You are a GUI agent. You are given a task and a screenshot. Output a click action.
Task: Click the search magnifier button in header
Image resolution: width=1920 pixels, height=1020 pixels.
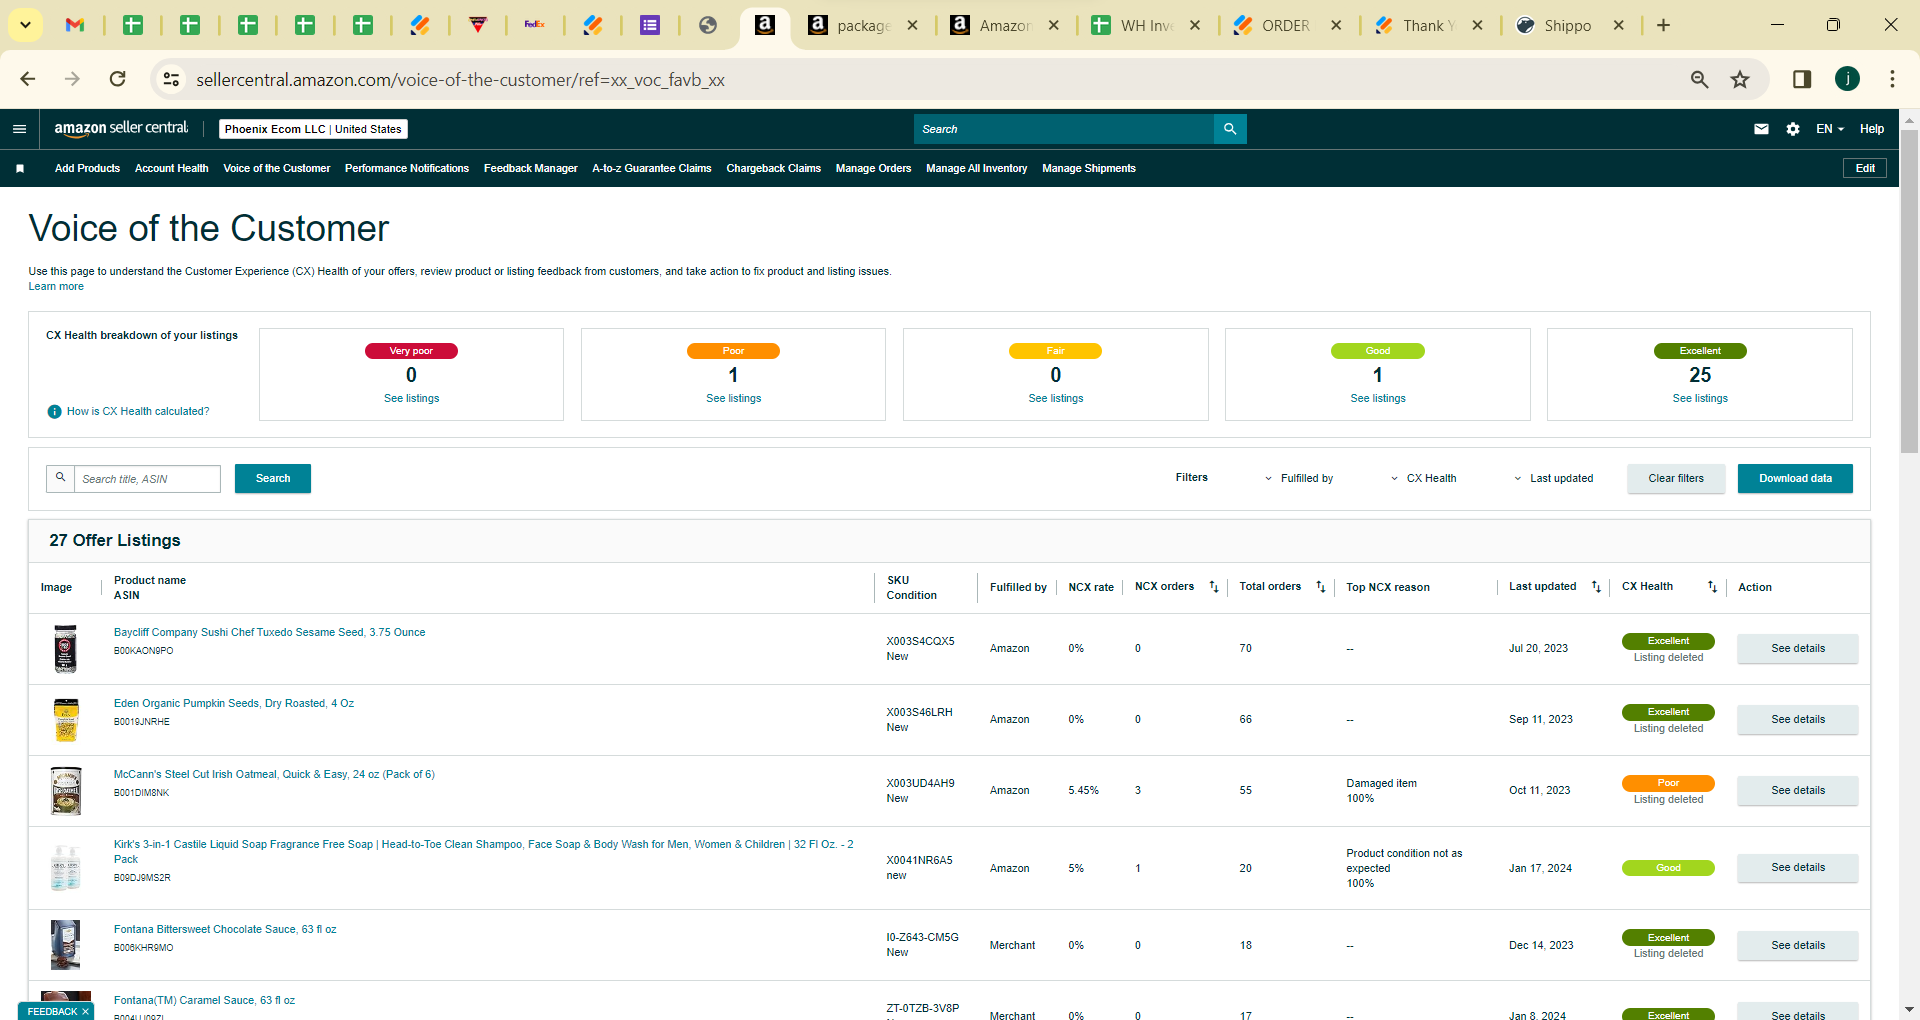(1230, 129)
